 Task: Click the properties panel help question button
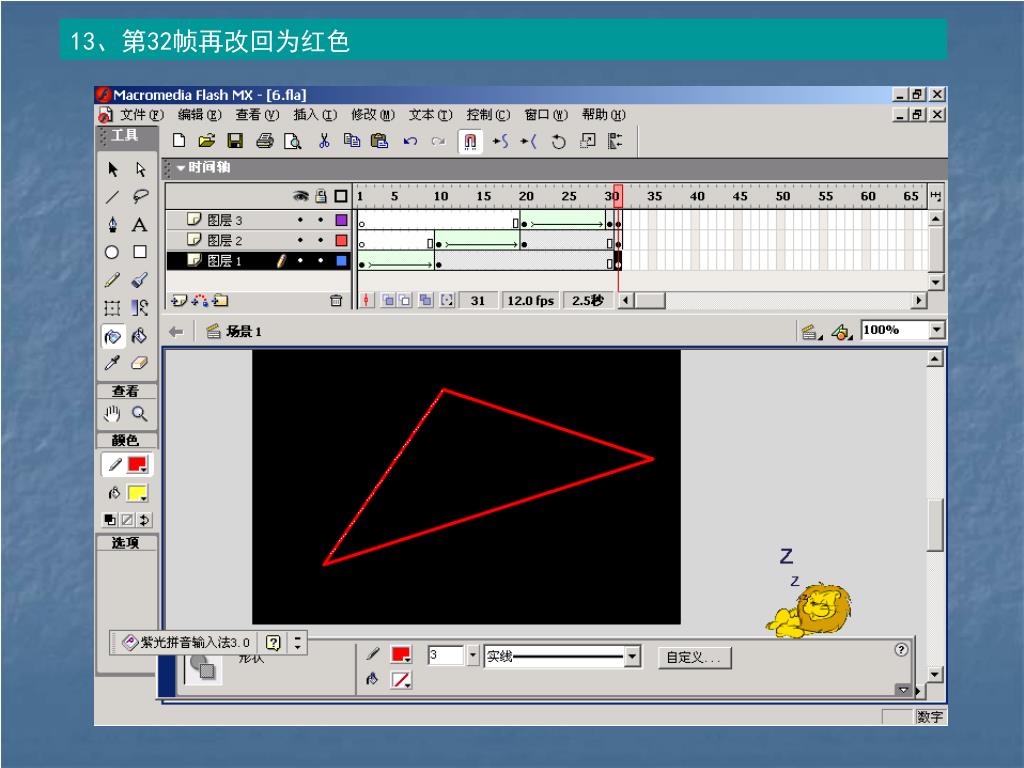coord(901,649)
